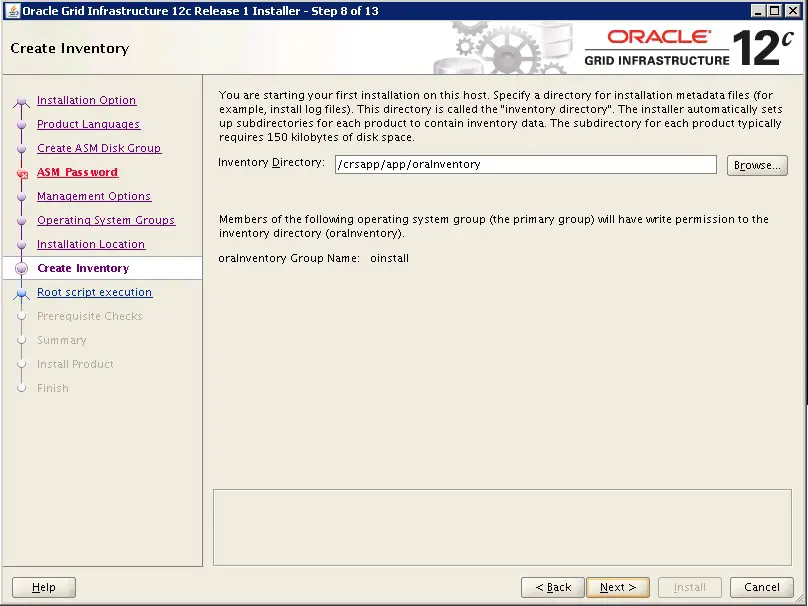Open the Installation Option step
808x606 pixels.
coord(87,100)
